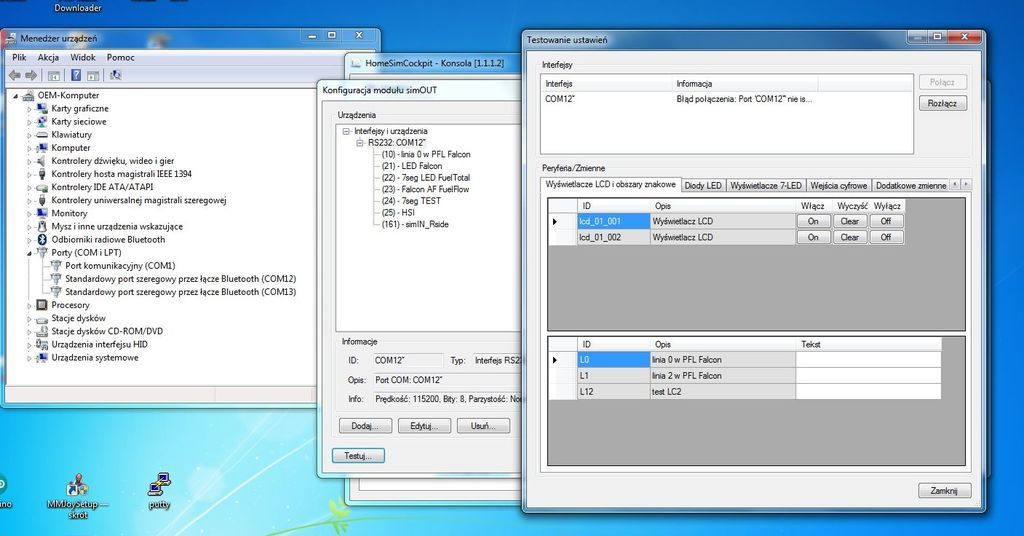This screenshot has width=1024, height=536.
Task: Select the Bluetooth radios device icon
Action: point(42,240)
